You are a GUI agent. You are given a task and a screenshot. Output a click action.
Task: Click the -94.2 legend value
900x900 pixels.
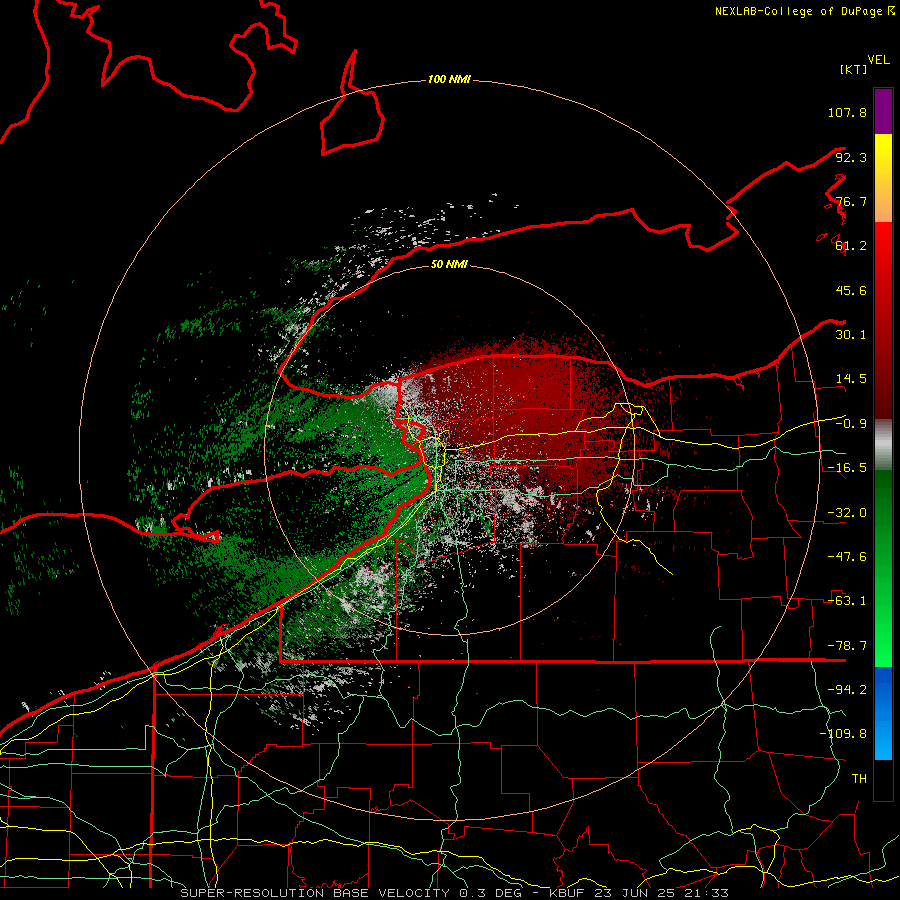click(847, 690)
